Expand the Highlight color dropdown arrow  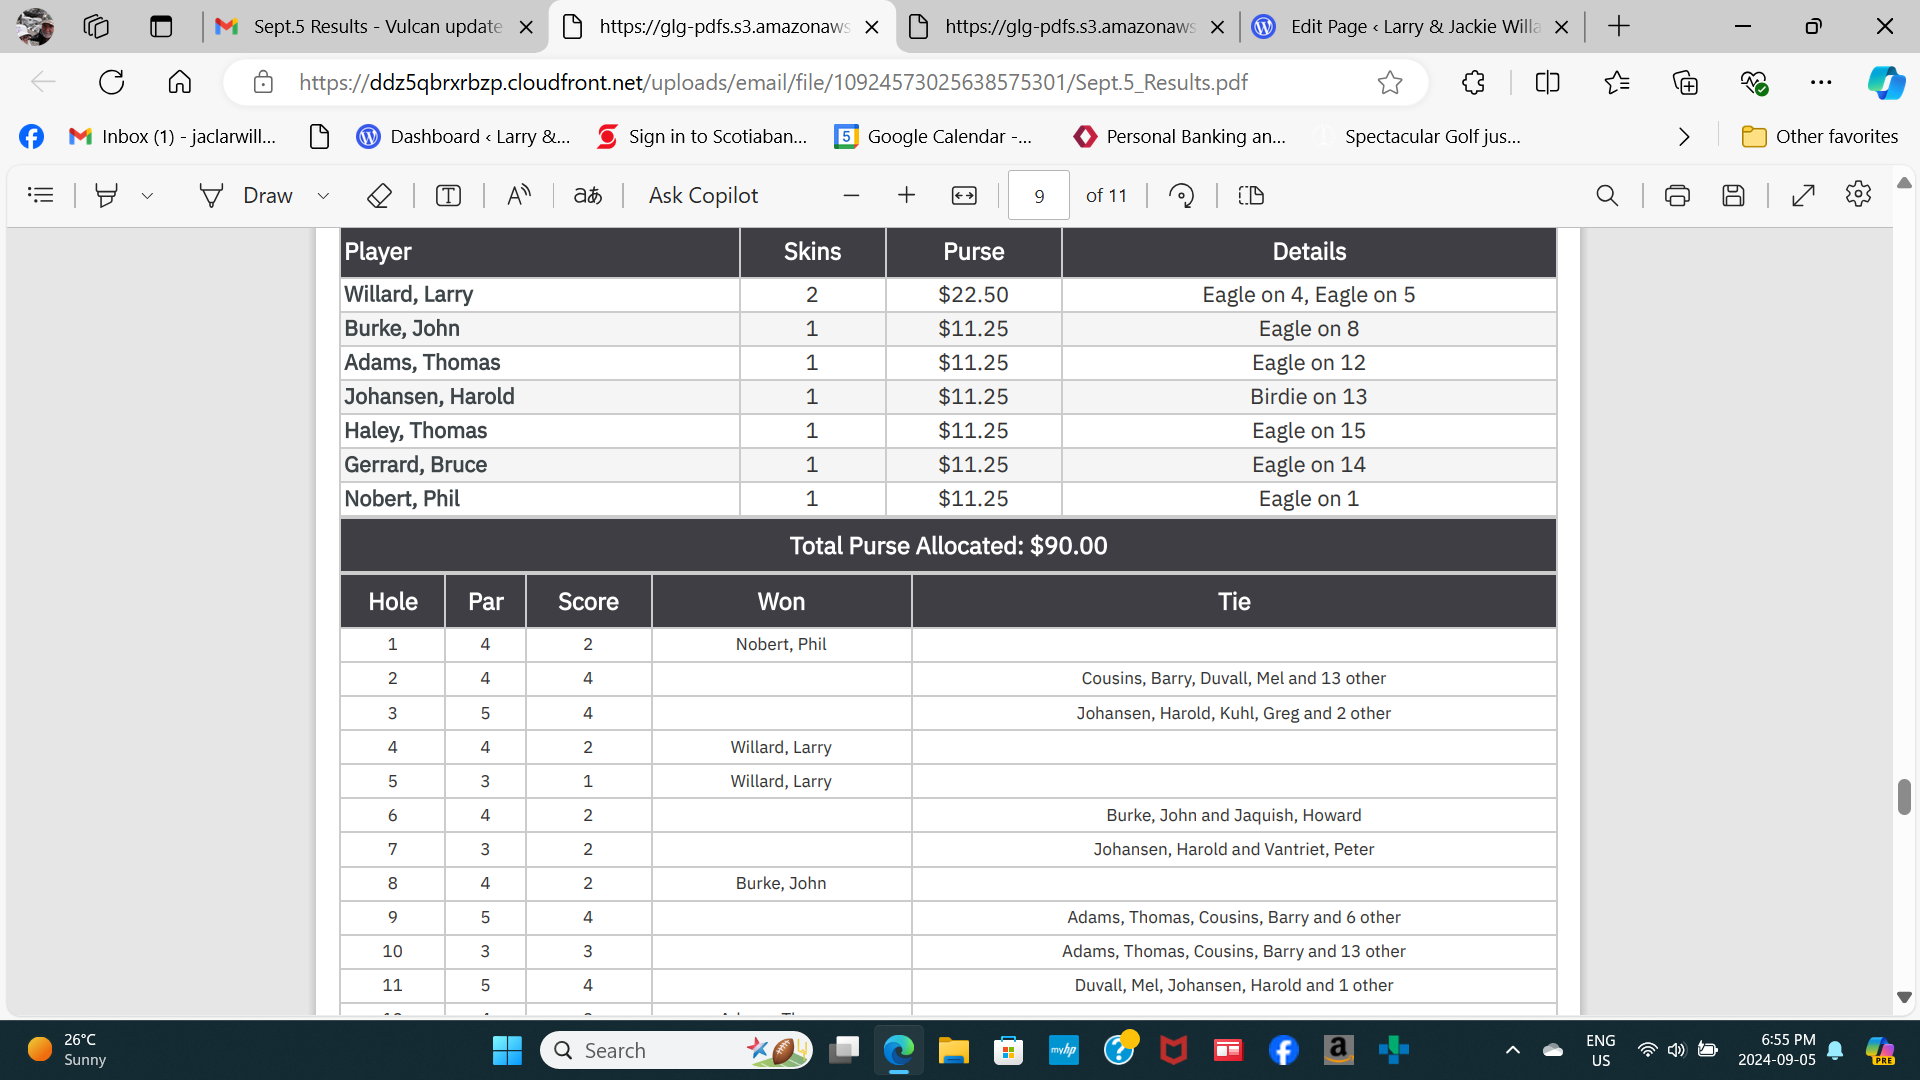point(147,196)
